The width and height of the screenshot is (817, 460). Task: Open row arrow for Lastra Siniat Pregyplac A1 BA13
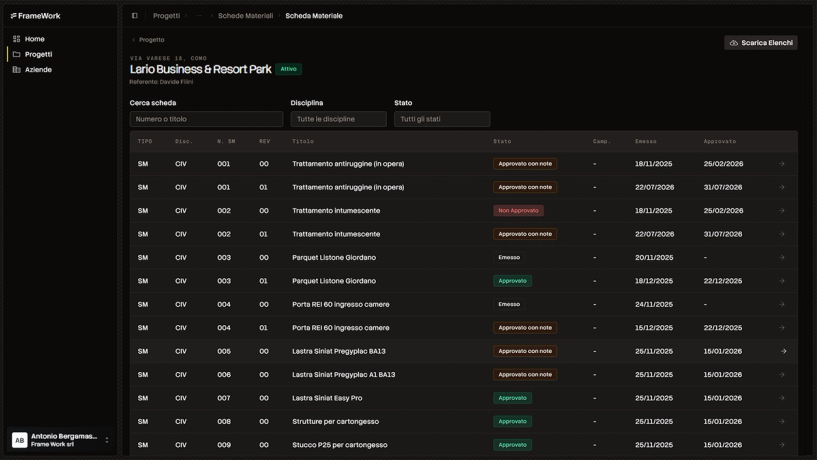(782, 375)
